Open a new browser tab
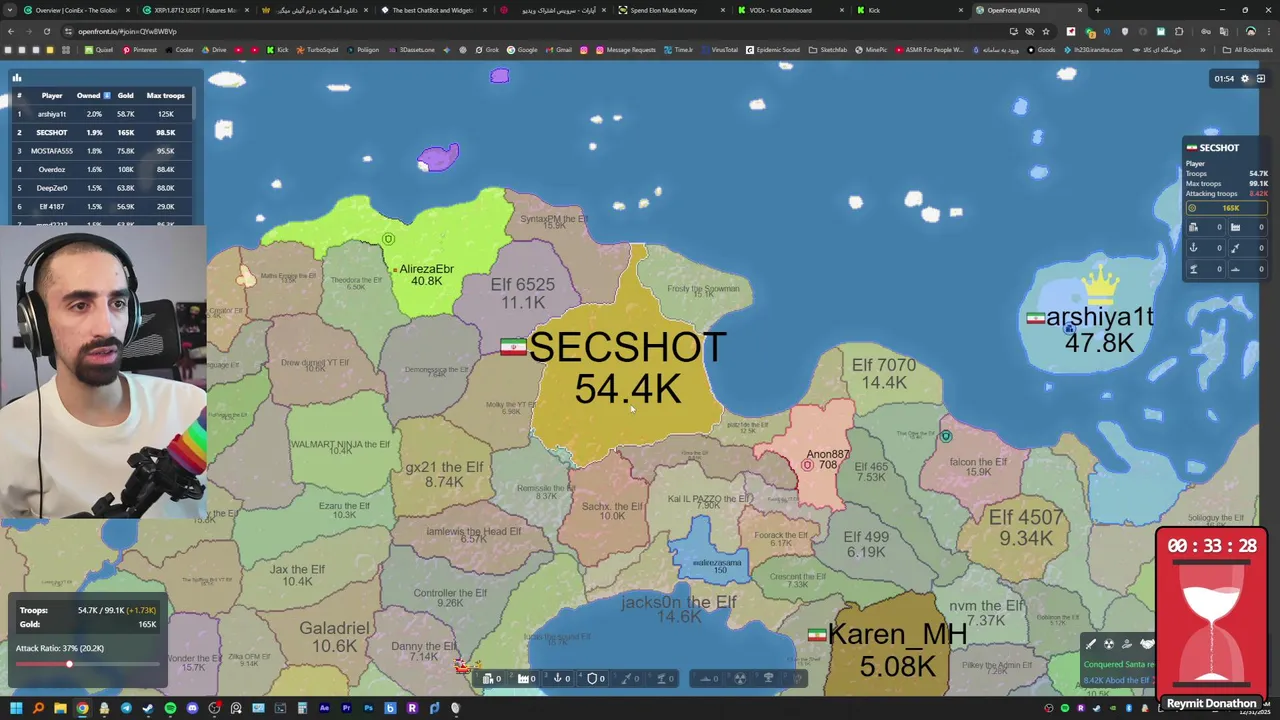This screenshot has width=1280, height=720. (1098, 10)
